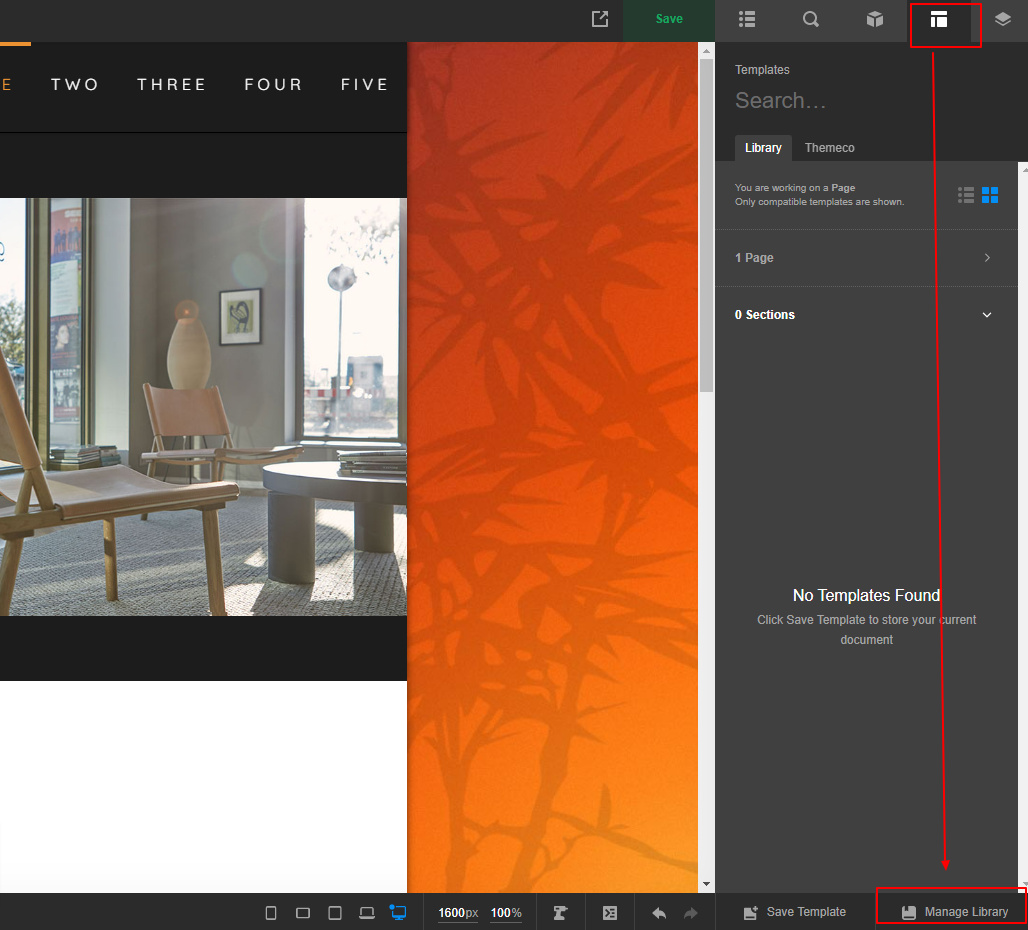
Task: Select the Library tab
Action: pyautogui.click(x=763, y=148)
